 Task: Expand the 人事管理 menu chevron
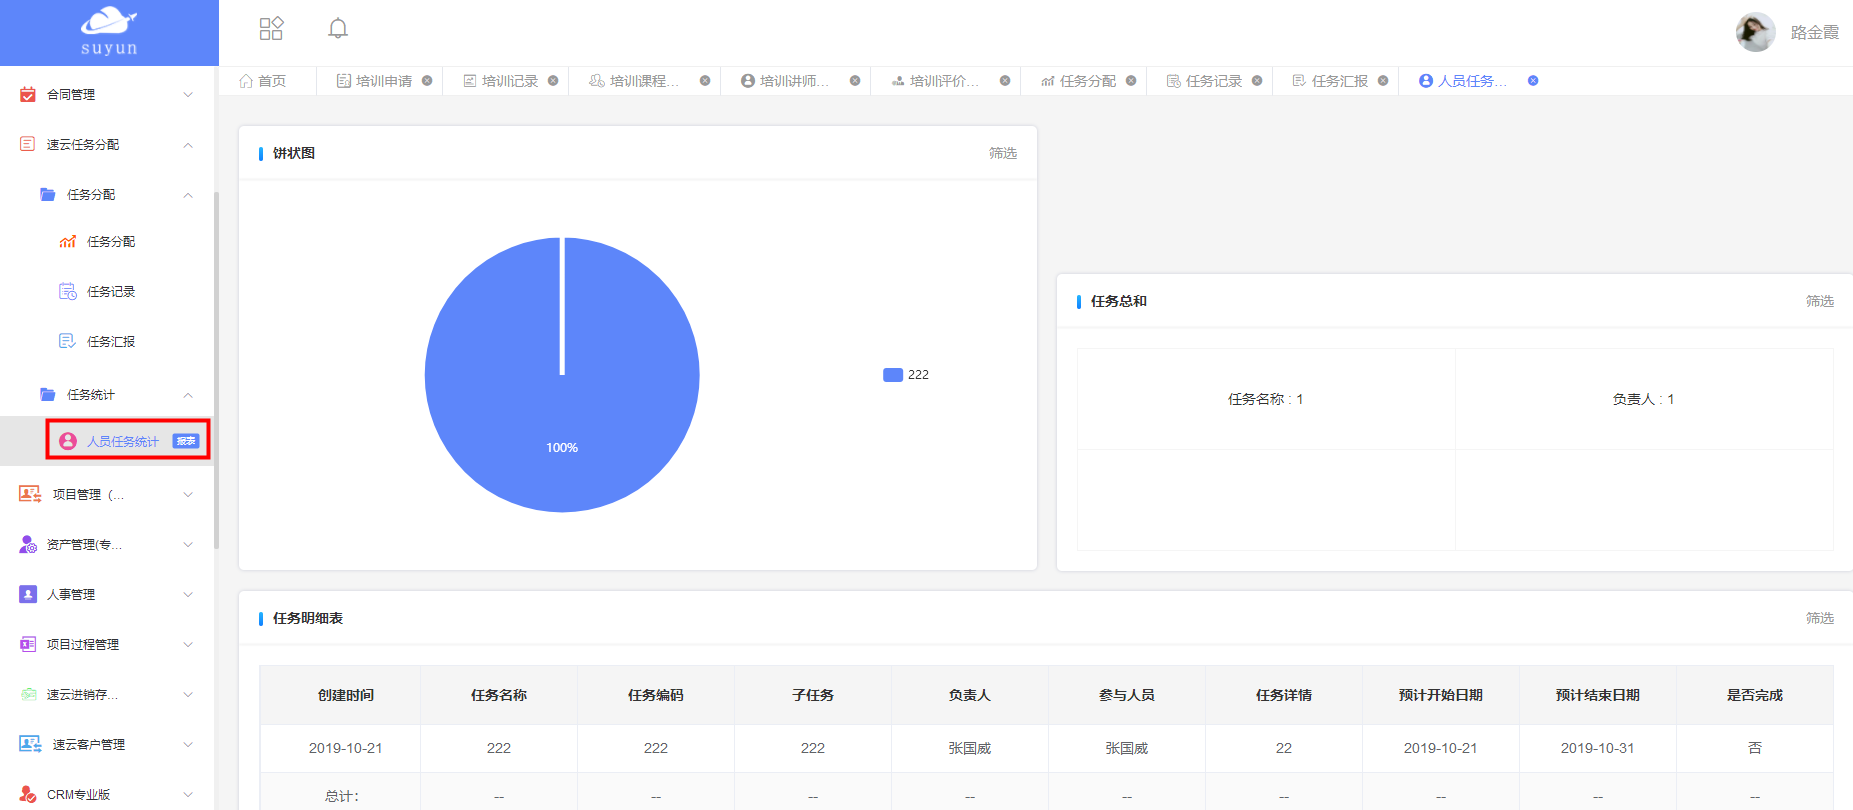188,595
